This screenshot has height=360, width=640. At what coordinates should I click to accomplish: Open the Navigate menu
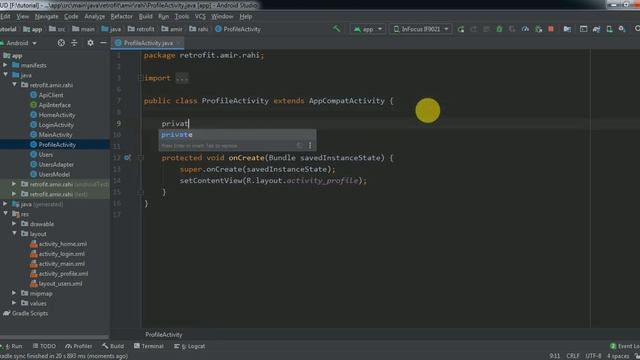tap(46, 16)
